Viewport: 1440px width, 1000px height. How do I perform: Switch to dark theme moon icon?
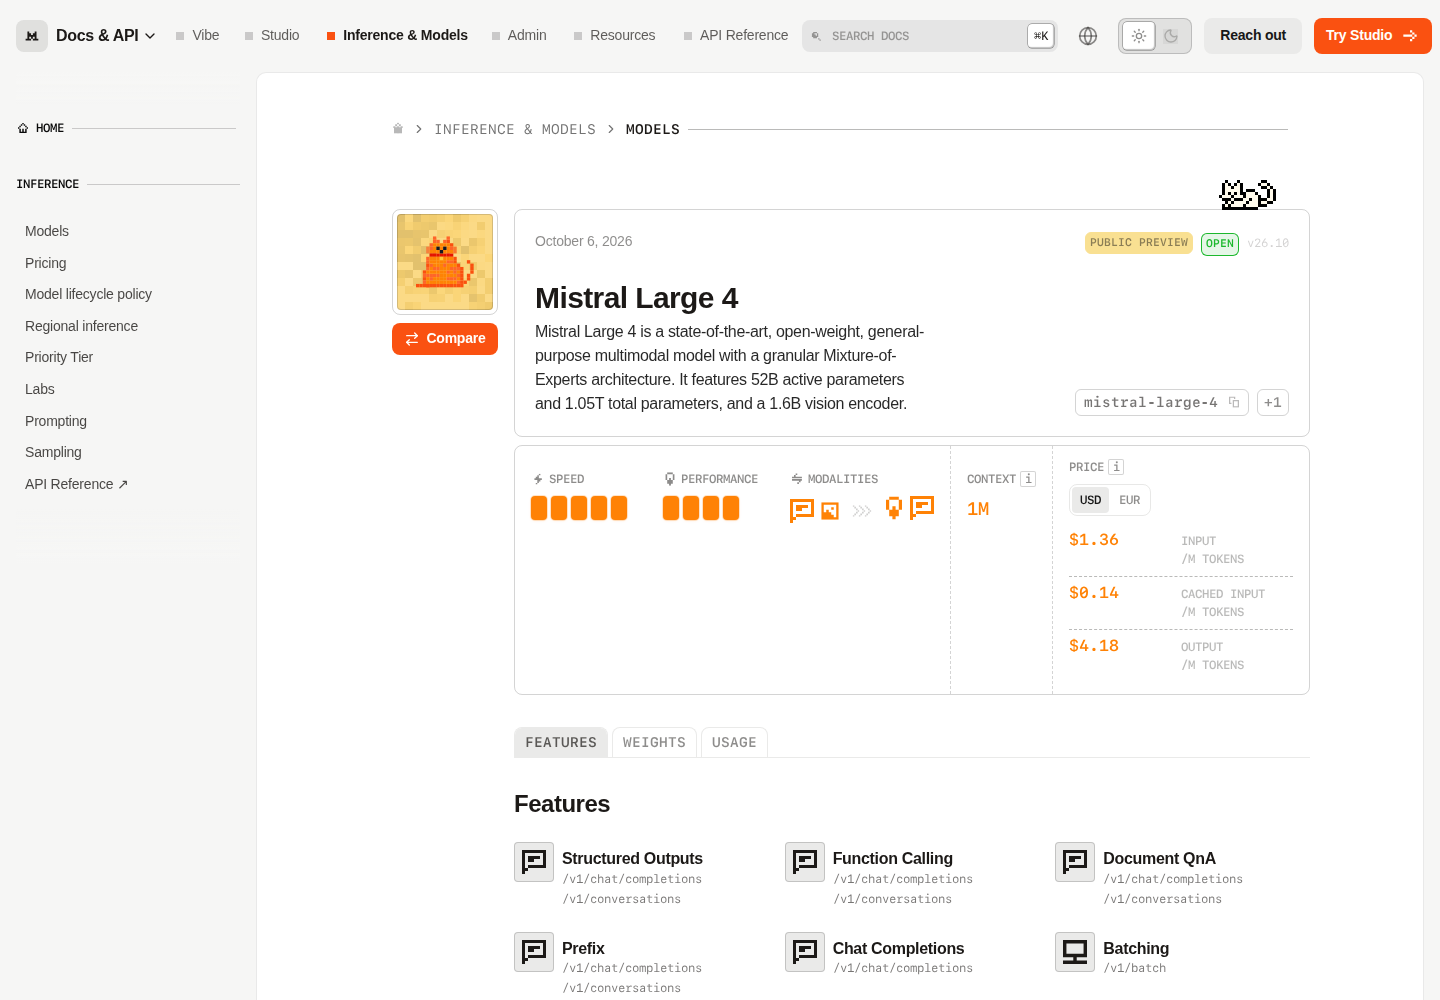click(x=1171, y=36)
